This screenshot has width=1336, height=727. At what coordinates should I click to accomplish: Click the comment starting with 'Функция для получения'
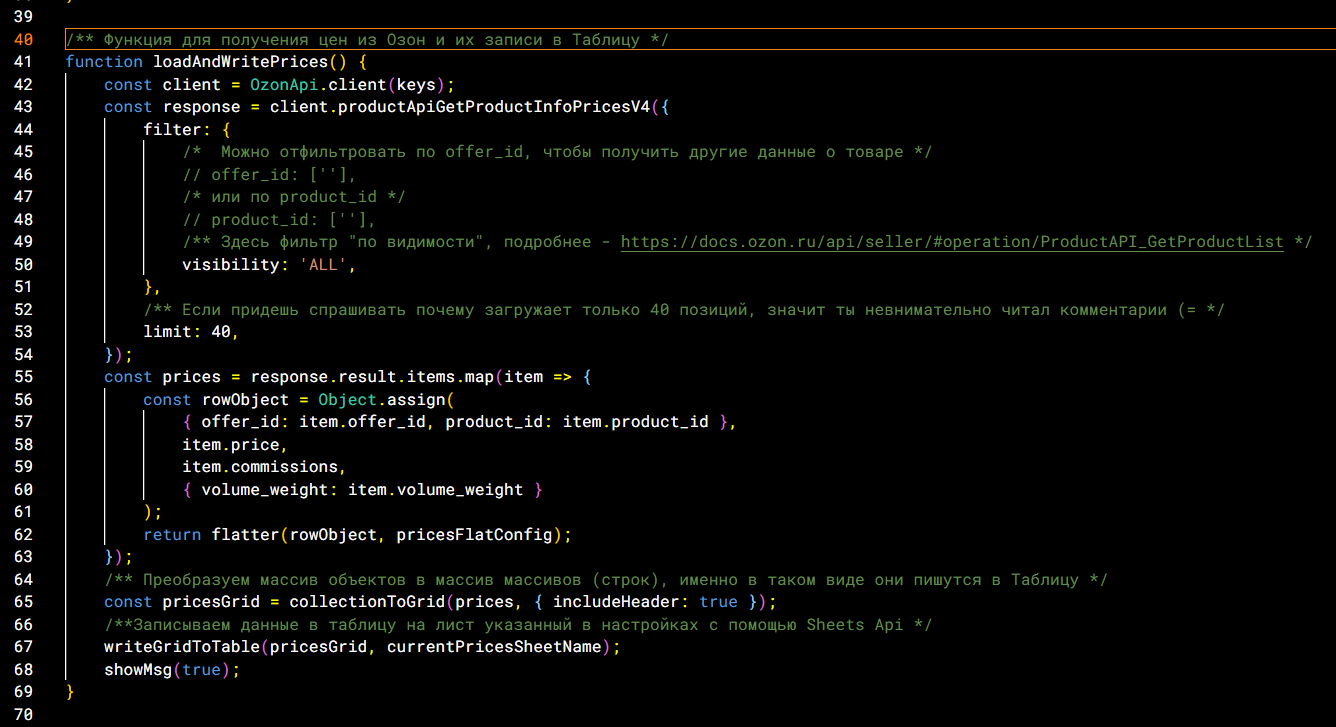(x=367, y=40)
